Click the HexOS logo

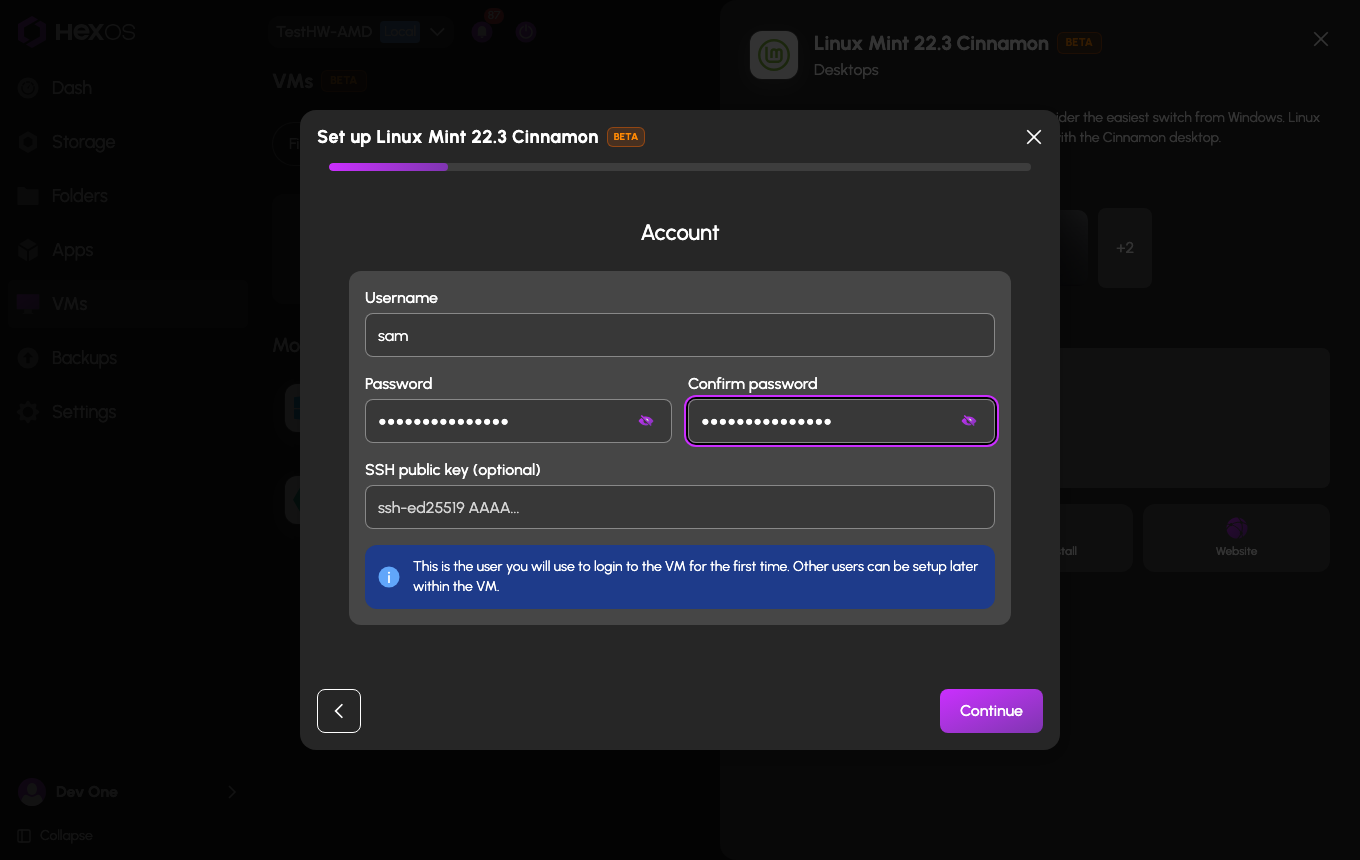(x=76, y=32)
